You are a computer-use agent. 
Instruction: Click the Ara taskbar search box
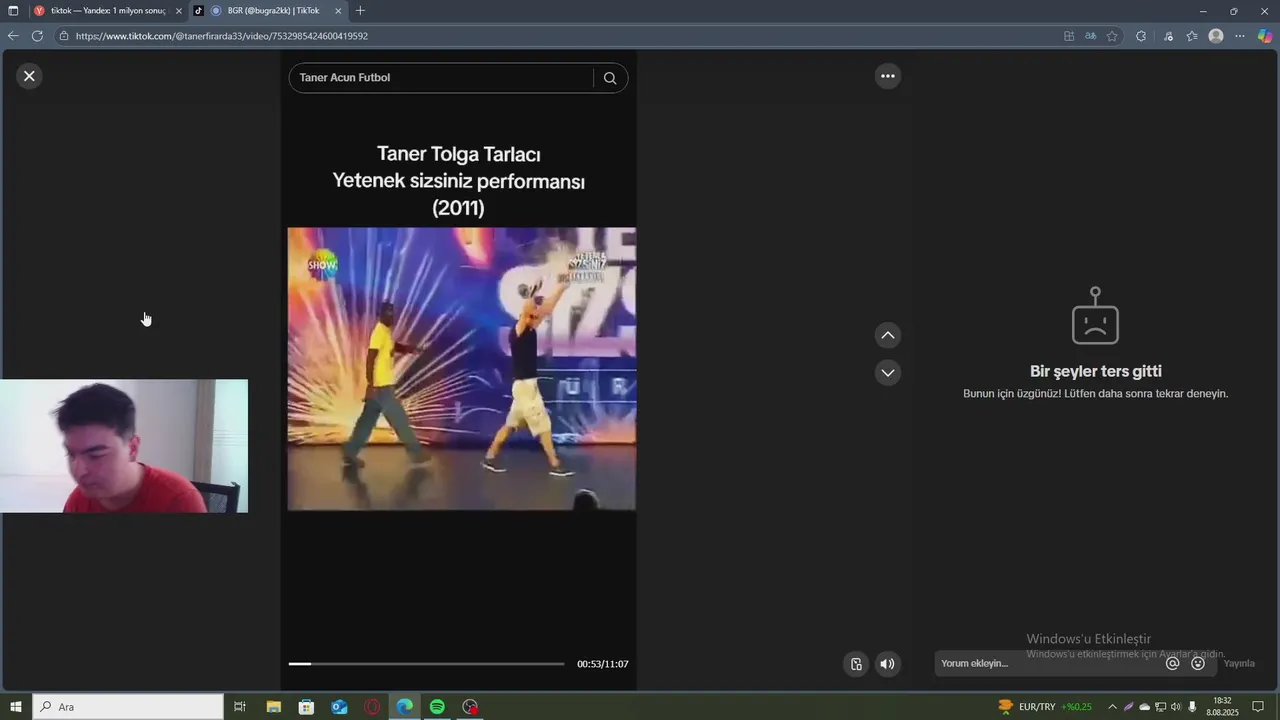(x=128, y=707)
